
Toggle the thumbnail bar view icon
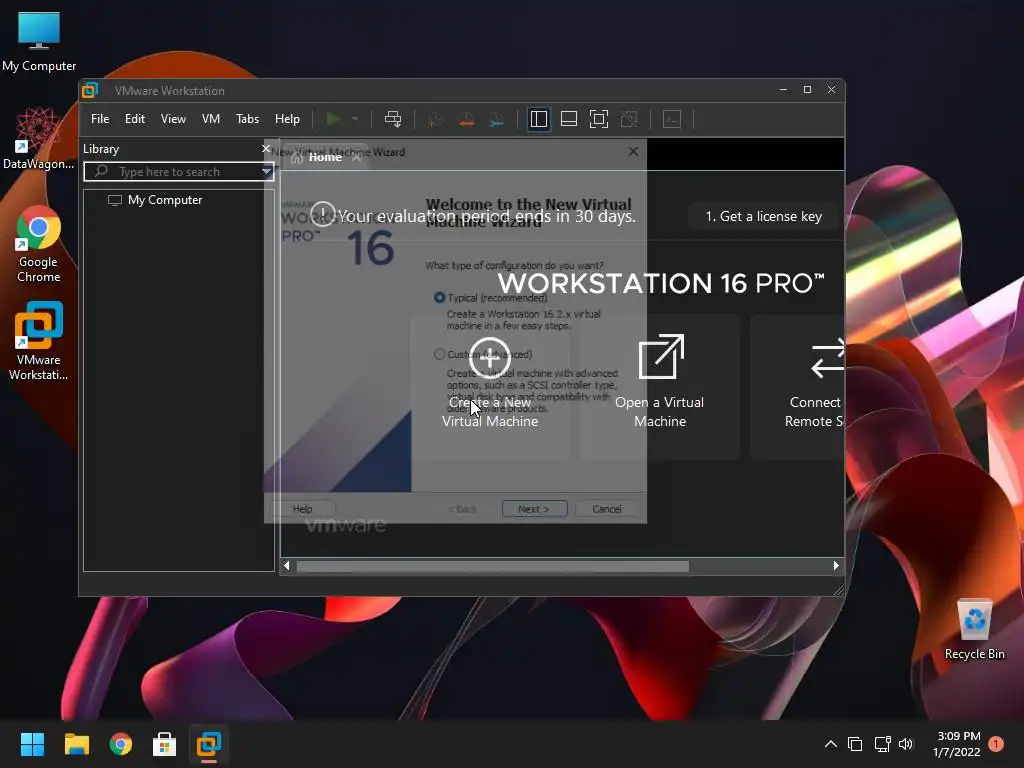click(x=569, y=119)
